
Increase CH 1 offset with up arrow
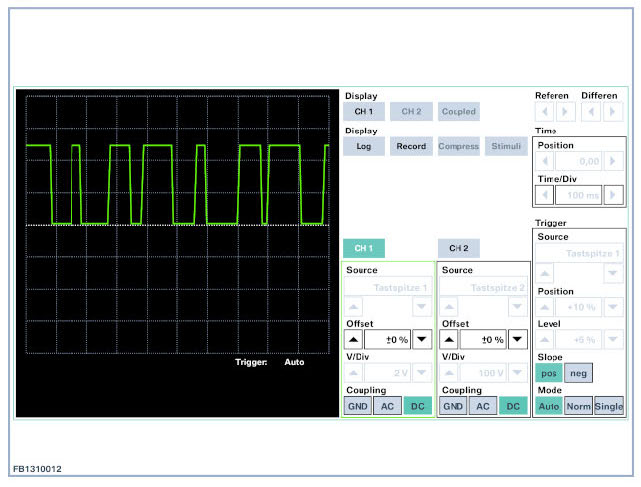point(354,340)
